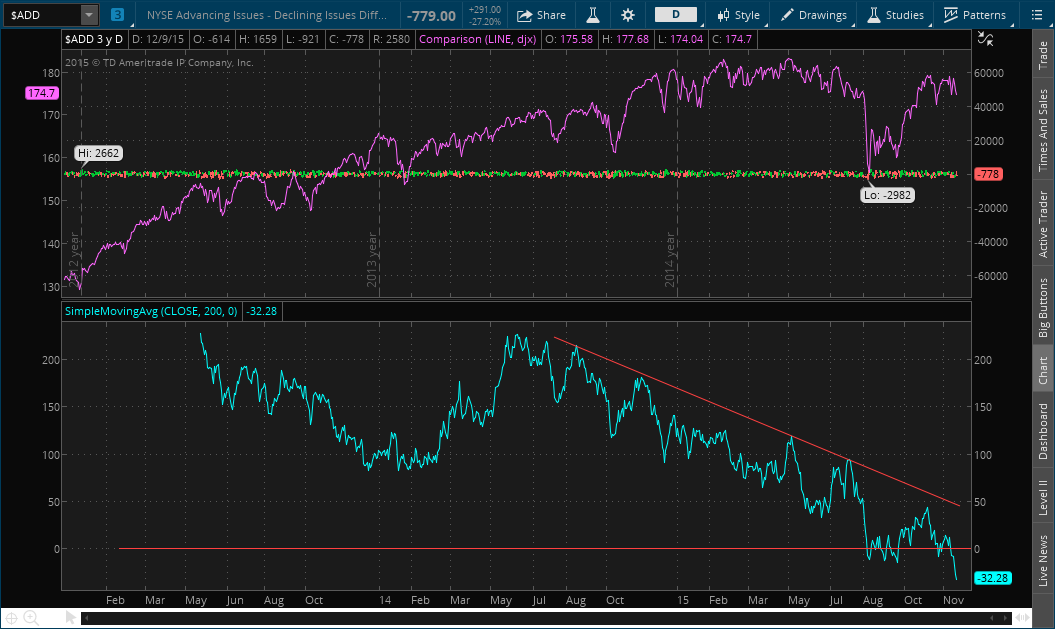Toggle the chart width expander at bottom right
The image size is (1055, 629).
tap(1022, 617)
